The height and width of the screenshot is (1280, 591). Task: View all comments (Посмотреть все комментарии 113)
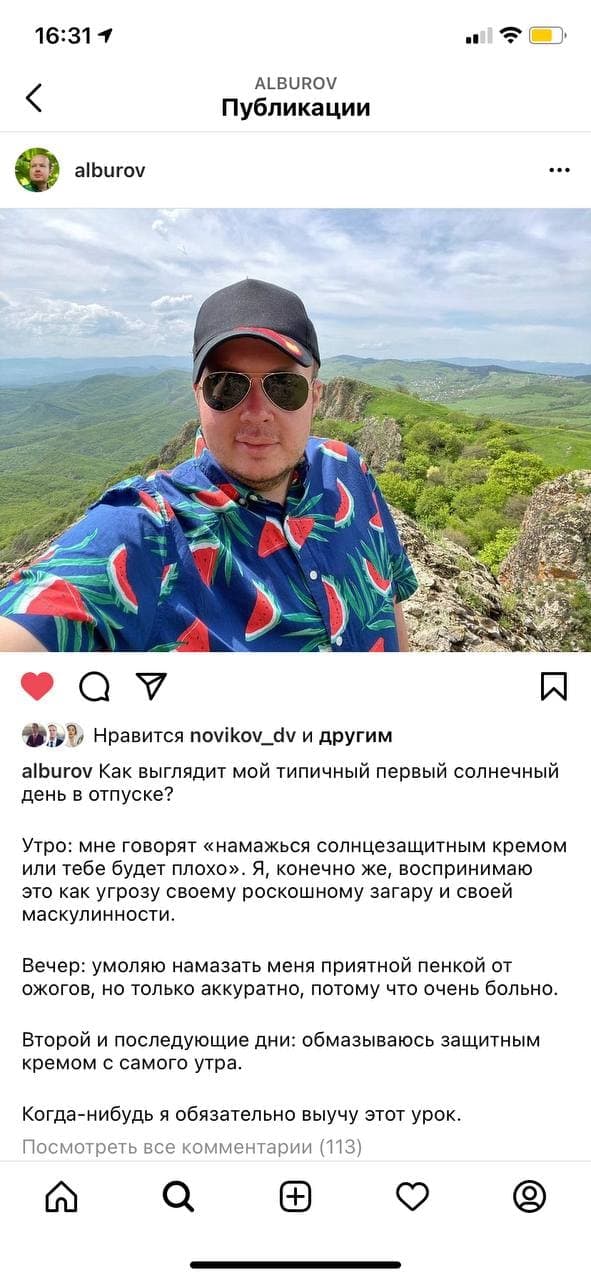coord(192,1147)
